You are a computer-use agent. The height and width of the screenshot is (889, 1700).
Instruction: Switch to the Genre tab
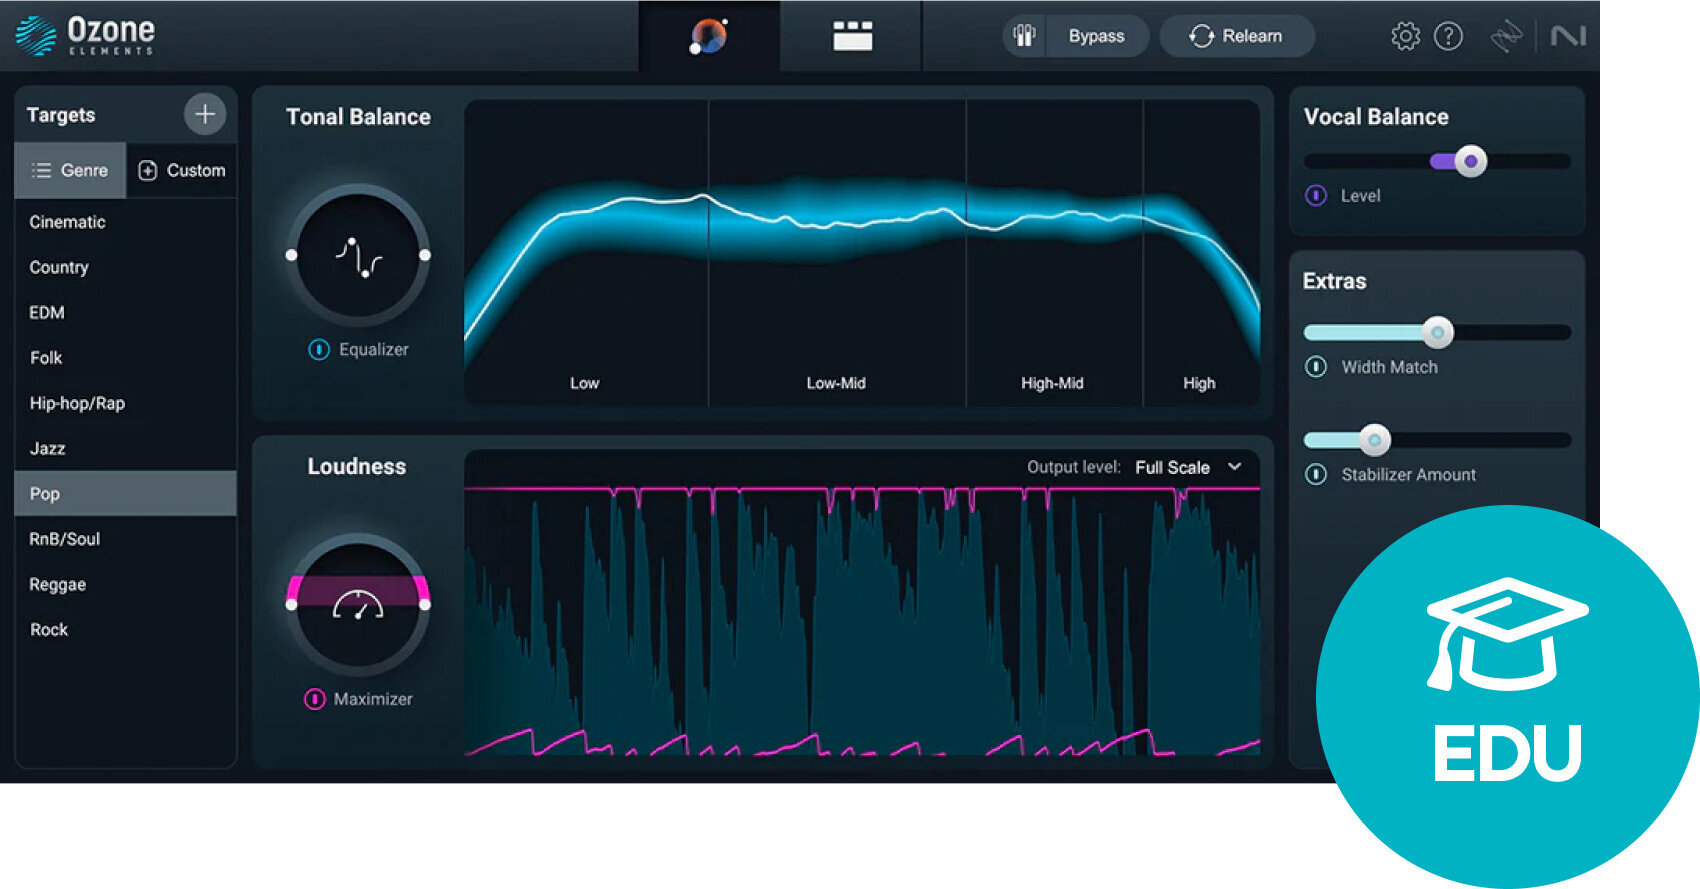click(x=70, y=170)
